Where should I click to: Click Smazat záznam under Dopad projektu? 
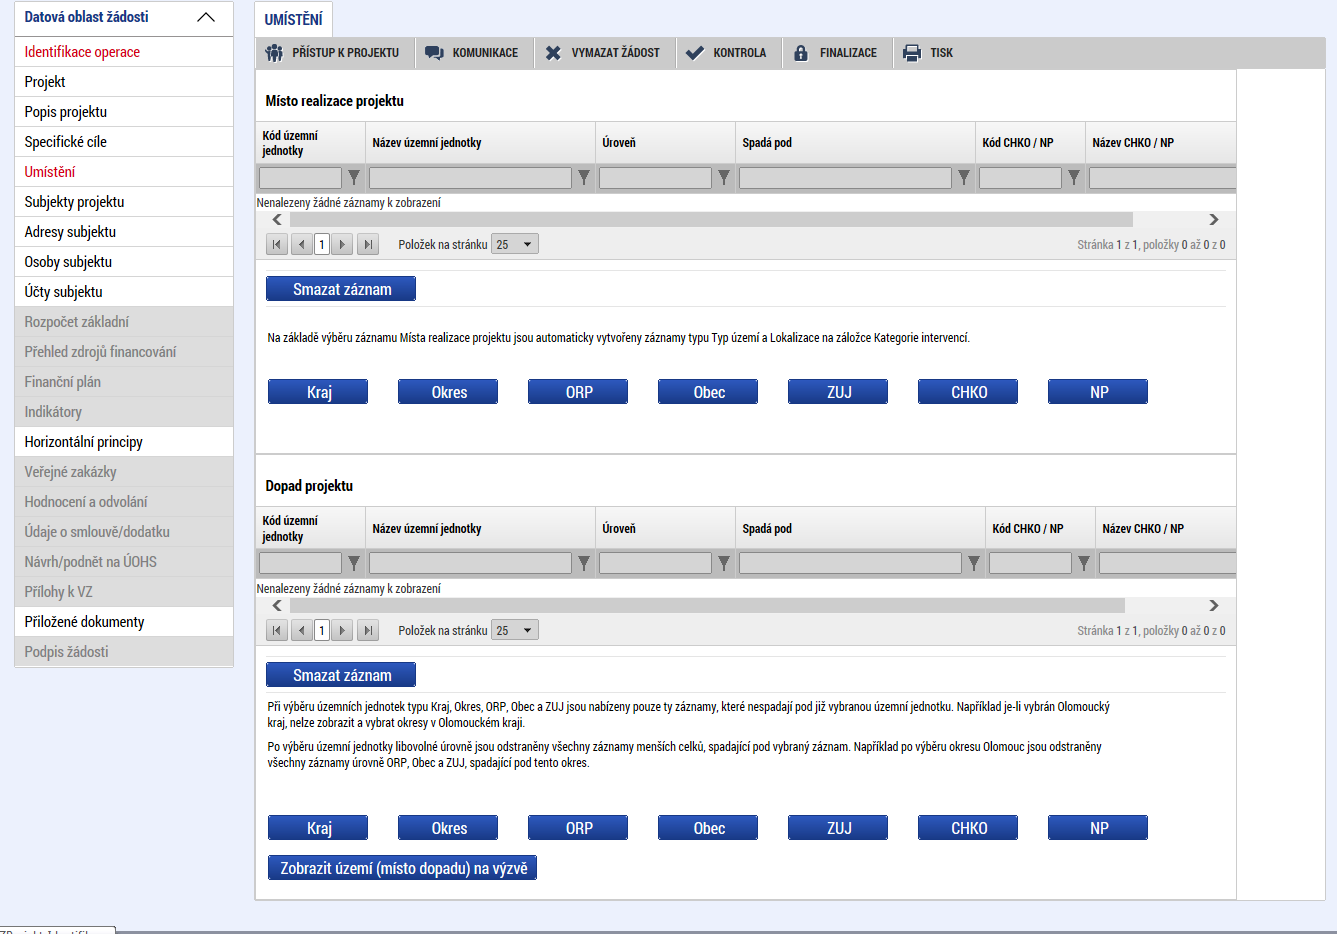[341, 675]
